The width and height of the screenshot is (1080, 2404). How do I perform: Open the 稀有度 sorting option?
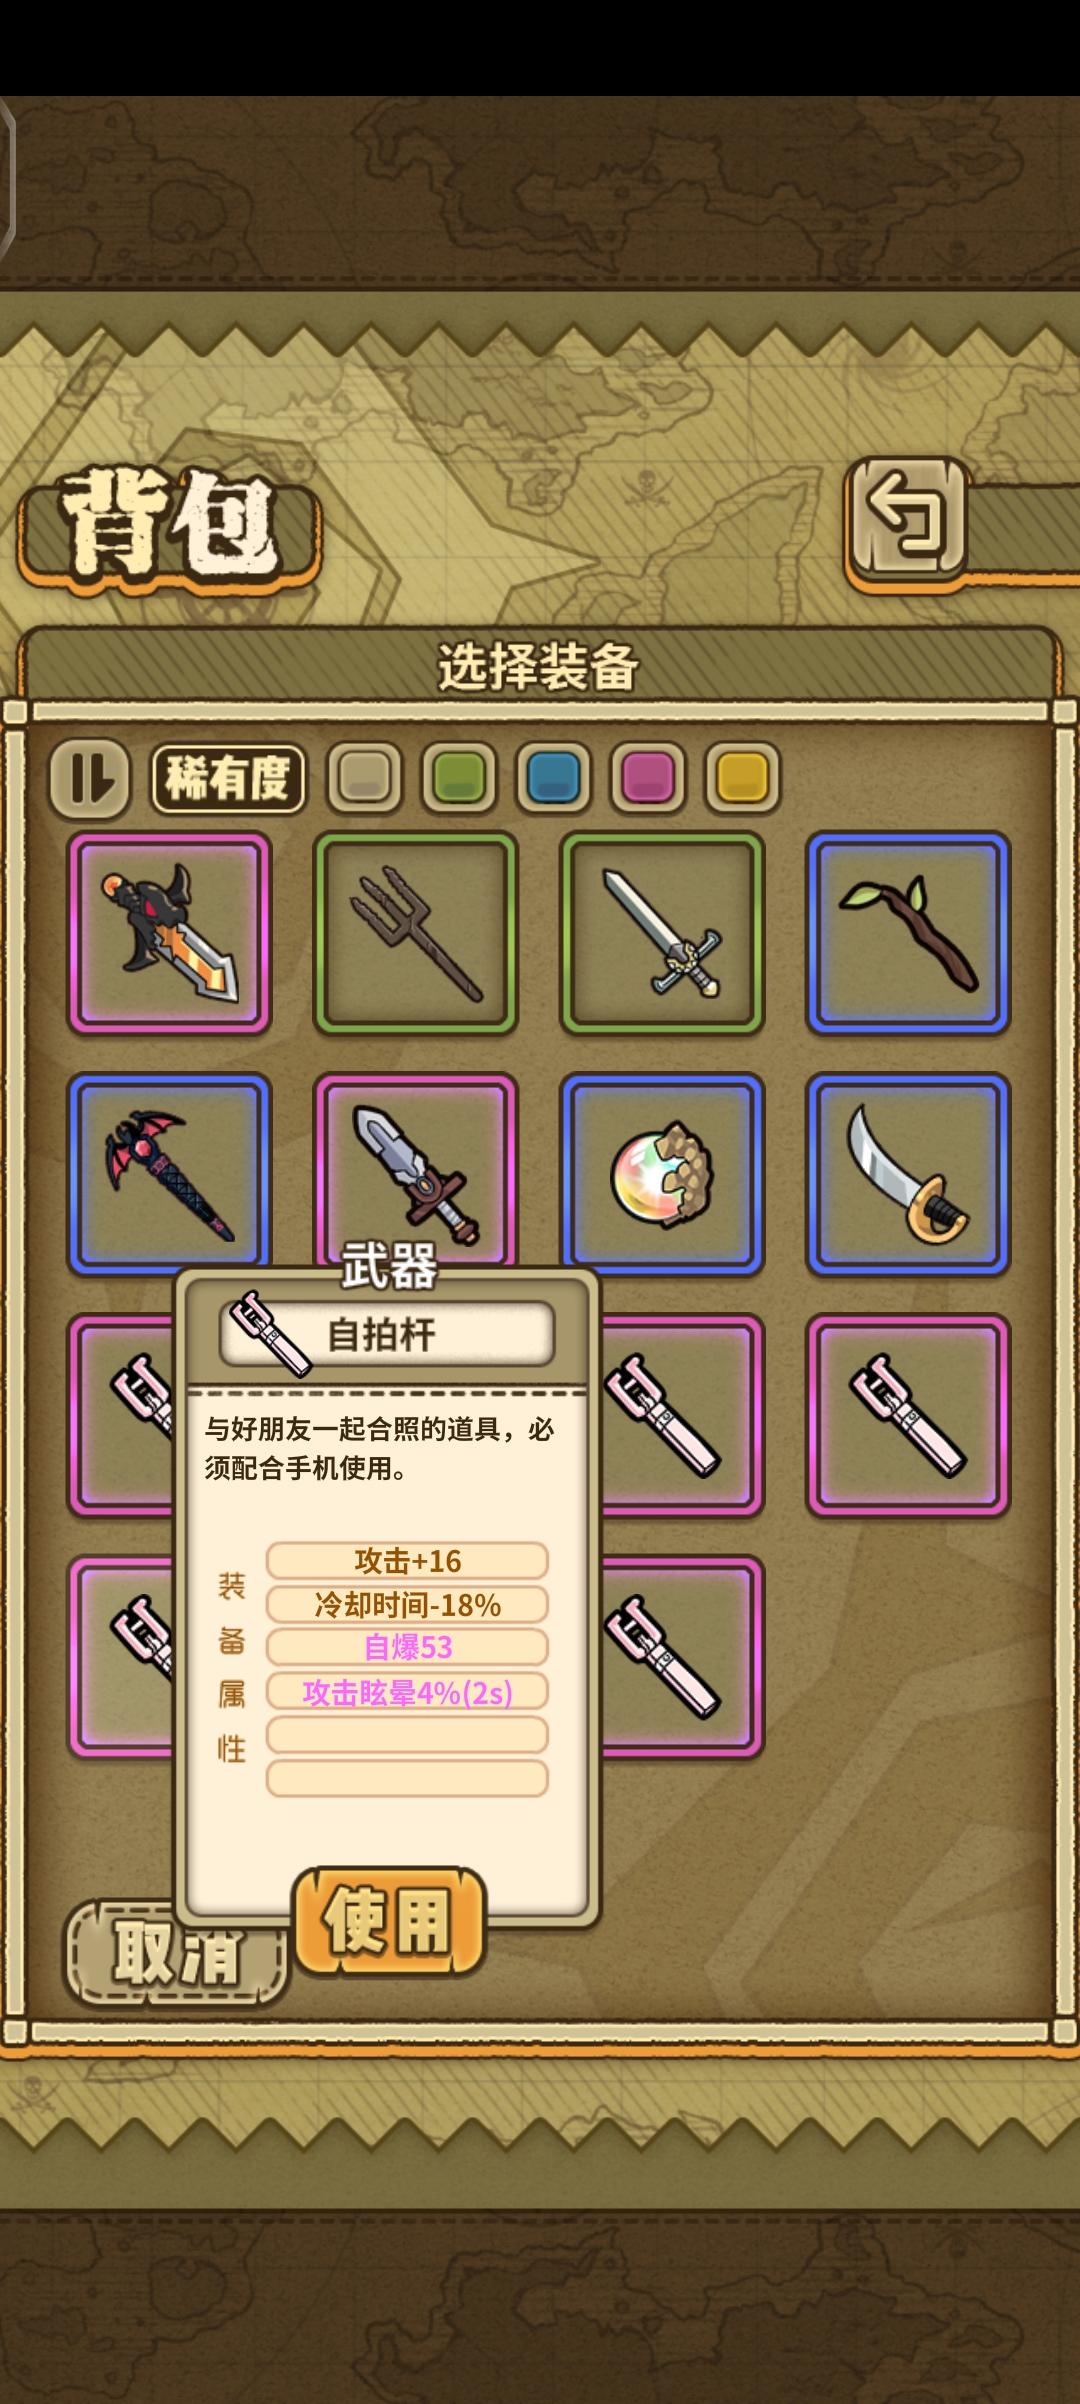[x=228, y=778]
